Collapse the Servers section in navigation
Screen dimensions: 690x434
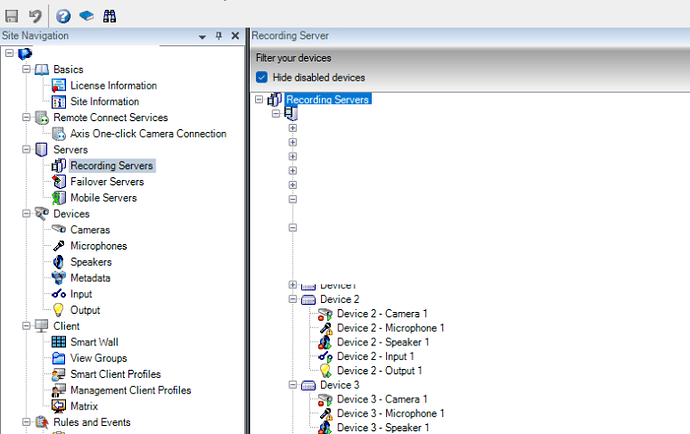point(27,150)
